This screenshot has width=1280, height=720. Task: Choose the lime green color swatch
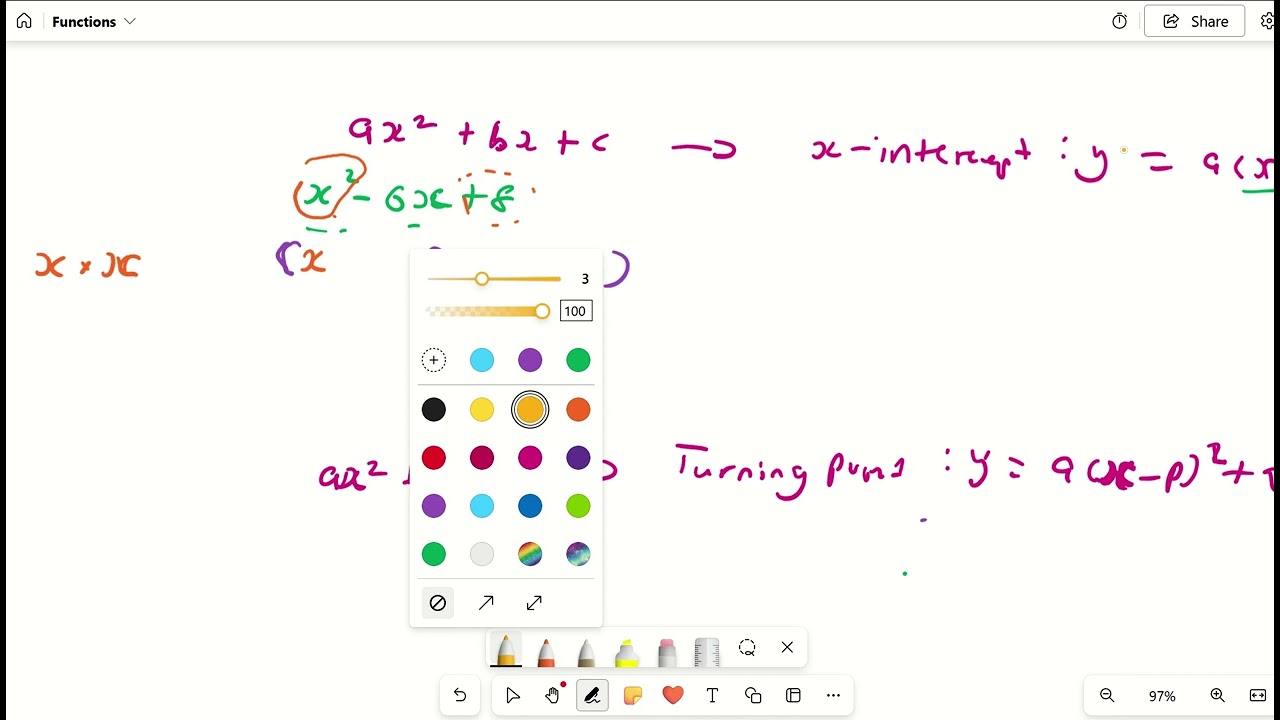pyautogui.click(x=578, y=506)
